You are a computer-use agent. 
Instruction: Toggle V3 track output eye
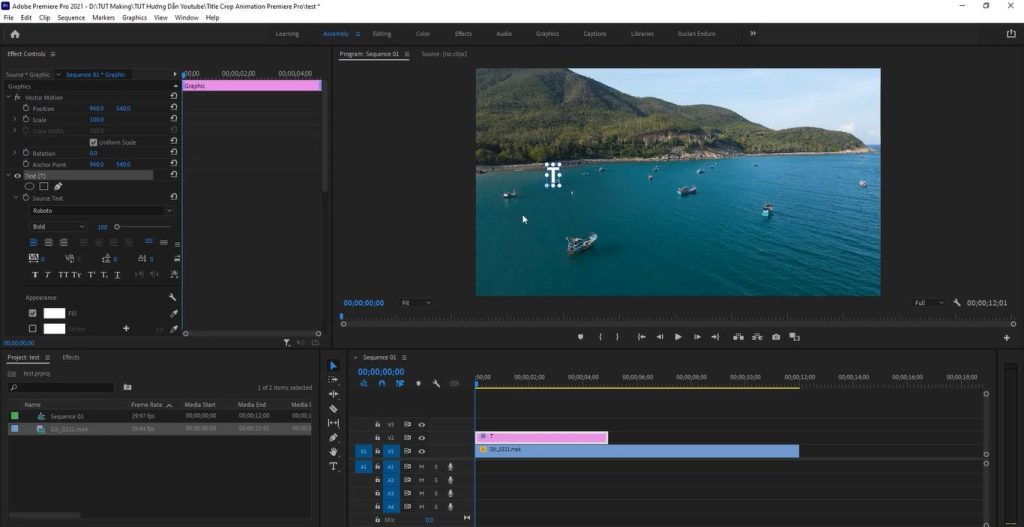click(421, 424)
